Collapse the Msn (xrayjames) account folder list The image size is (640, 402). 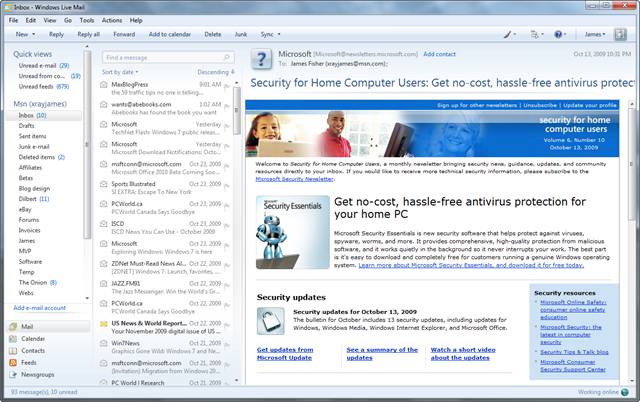[x=40, y=104]
